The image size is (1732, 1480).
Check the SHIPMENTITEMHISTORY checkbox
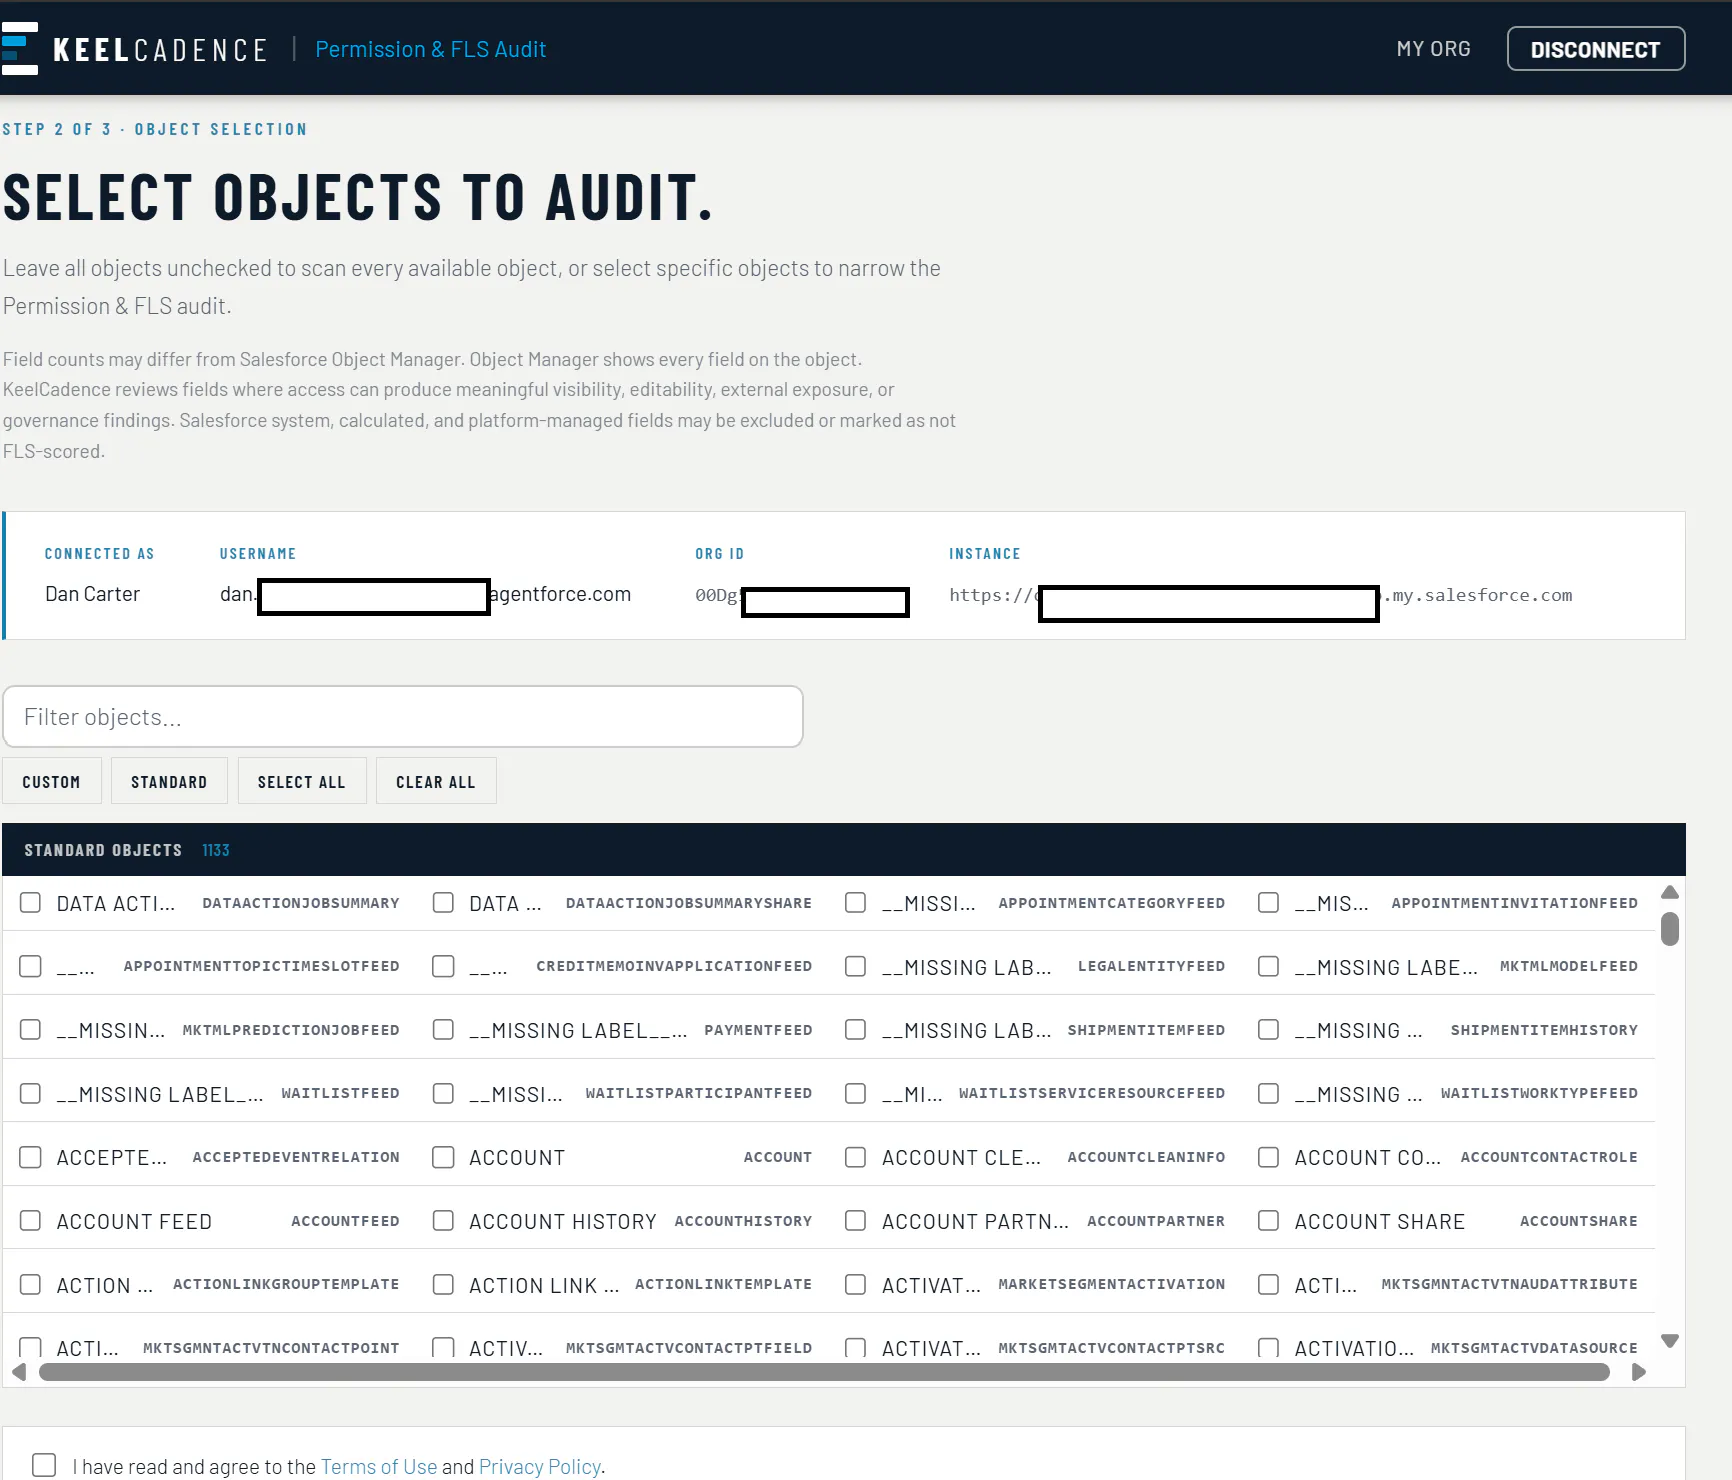[1269, 1030]
